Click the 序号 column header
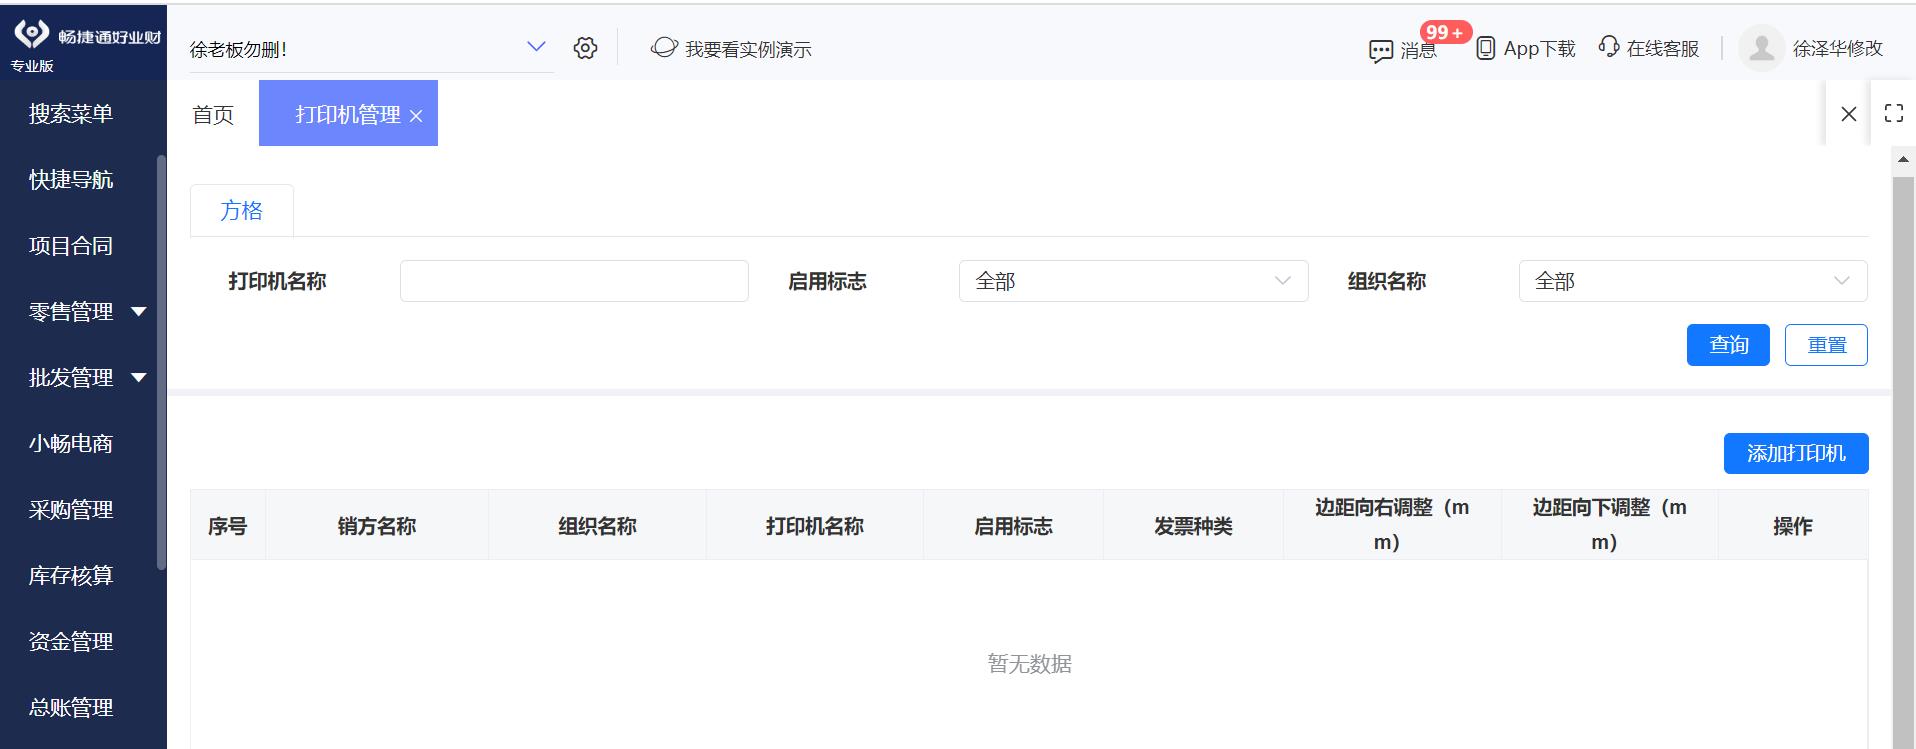The width and height of the screenshot is (1916, 749). click(228, 526)
